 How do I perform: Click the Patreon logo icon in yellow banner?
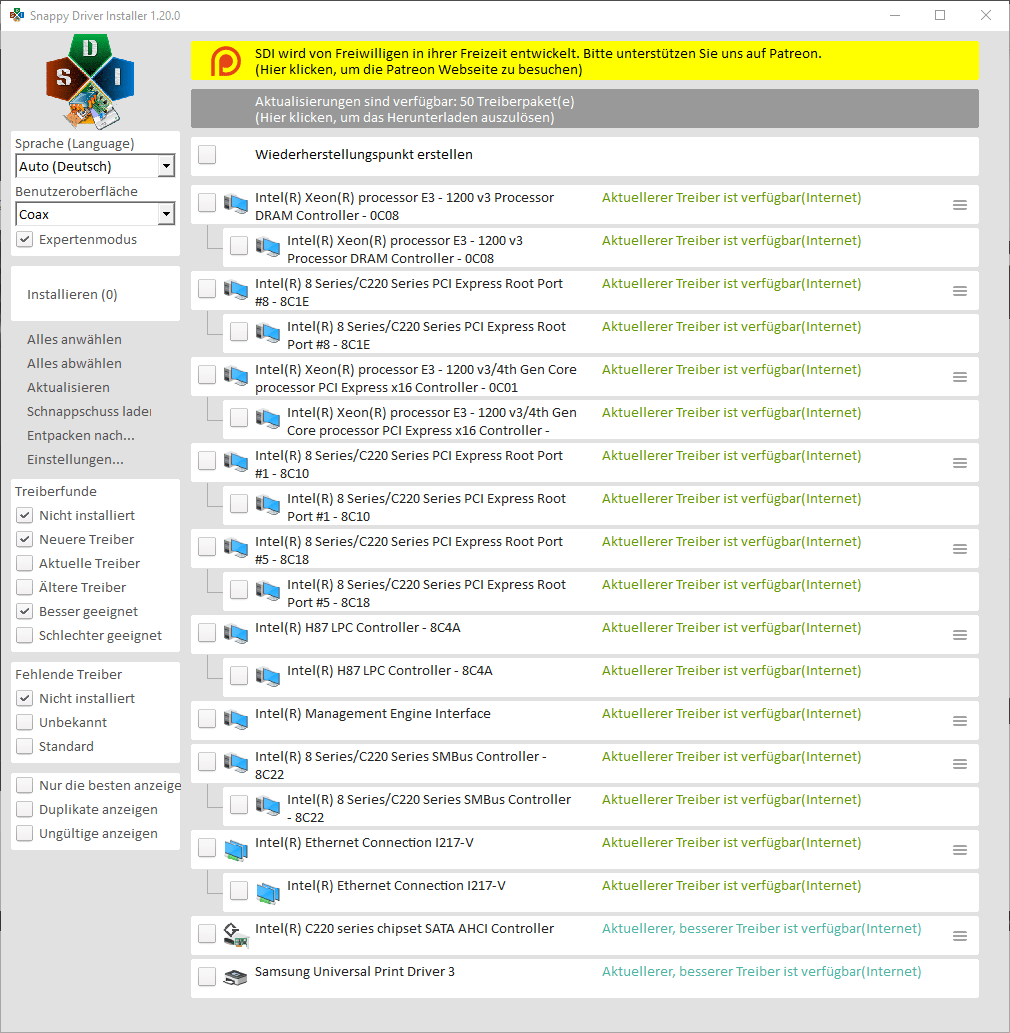pyautogui.click(x=225, y=61)
